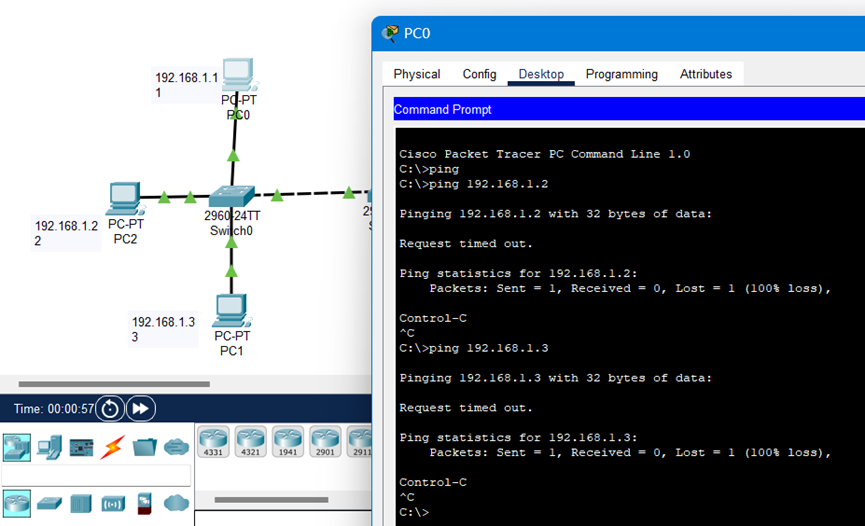Click the 192.168.1.3 note label
This screenshot has width=865, height=526.
(x=163, y=330)
